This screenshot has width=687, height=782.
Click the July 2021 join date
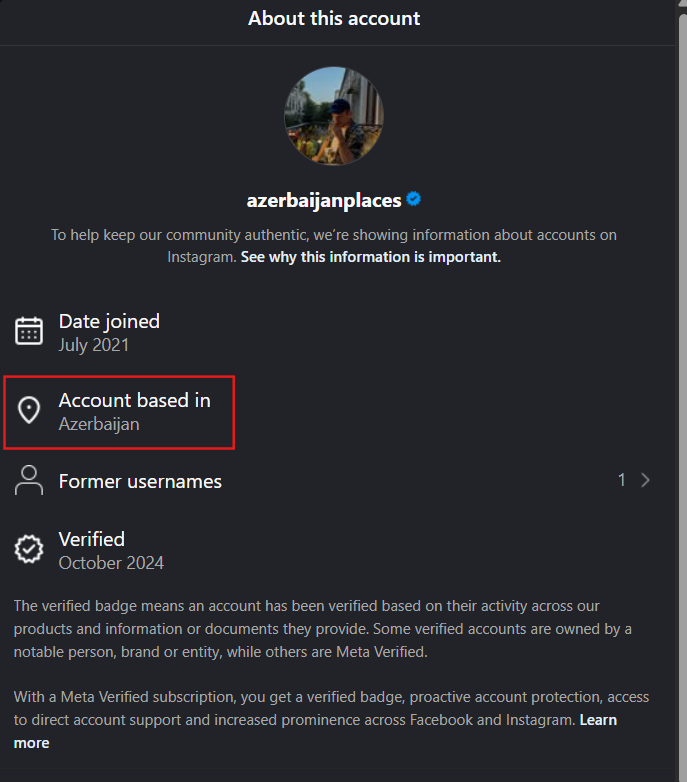(x=94, y=345)
